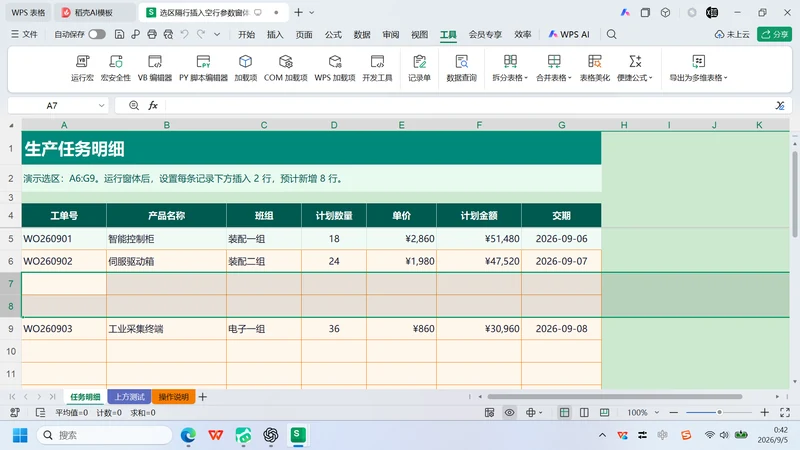Screen dimensions: 800x450
Task: Switch to the 开始 ribbon tab
Action: (246, 34)
